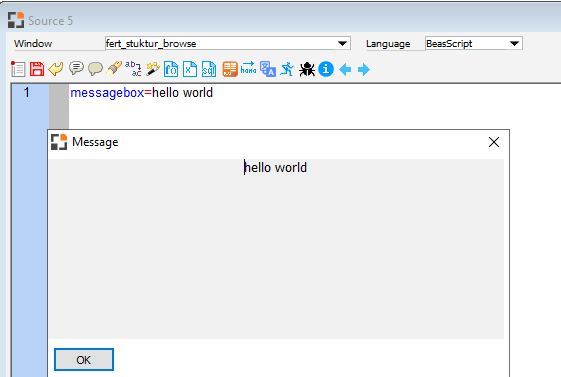Click the comment bubble with text lines
561x377 pixels.
pos(76,68)
